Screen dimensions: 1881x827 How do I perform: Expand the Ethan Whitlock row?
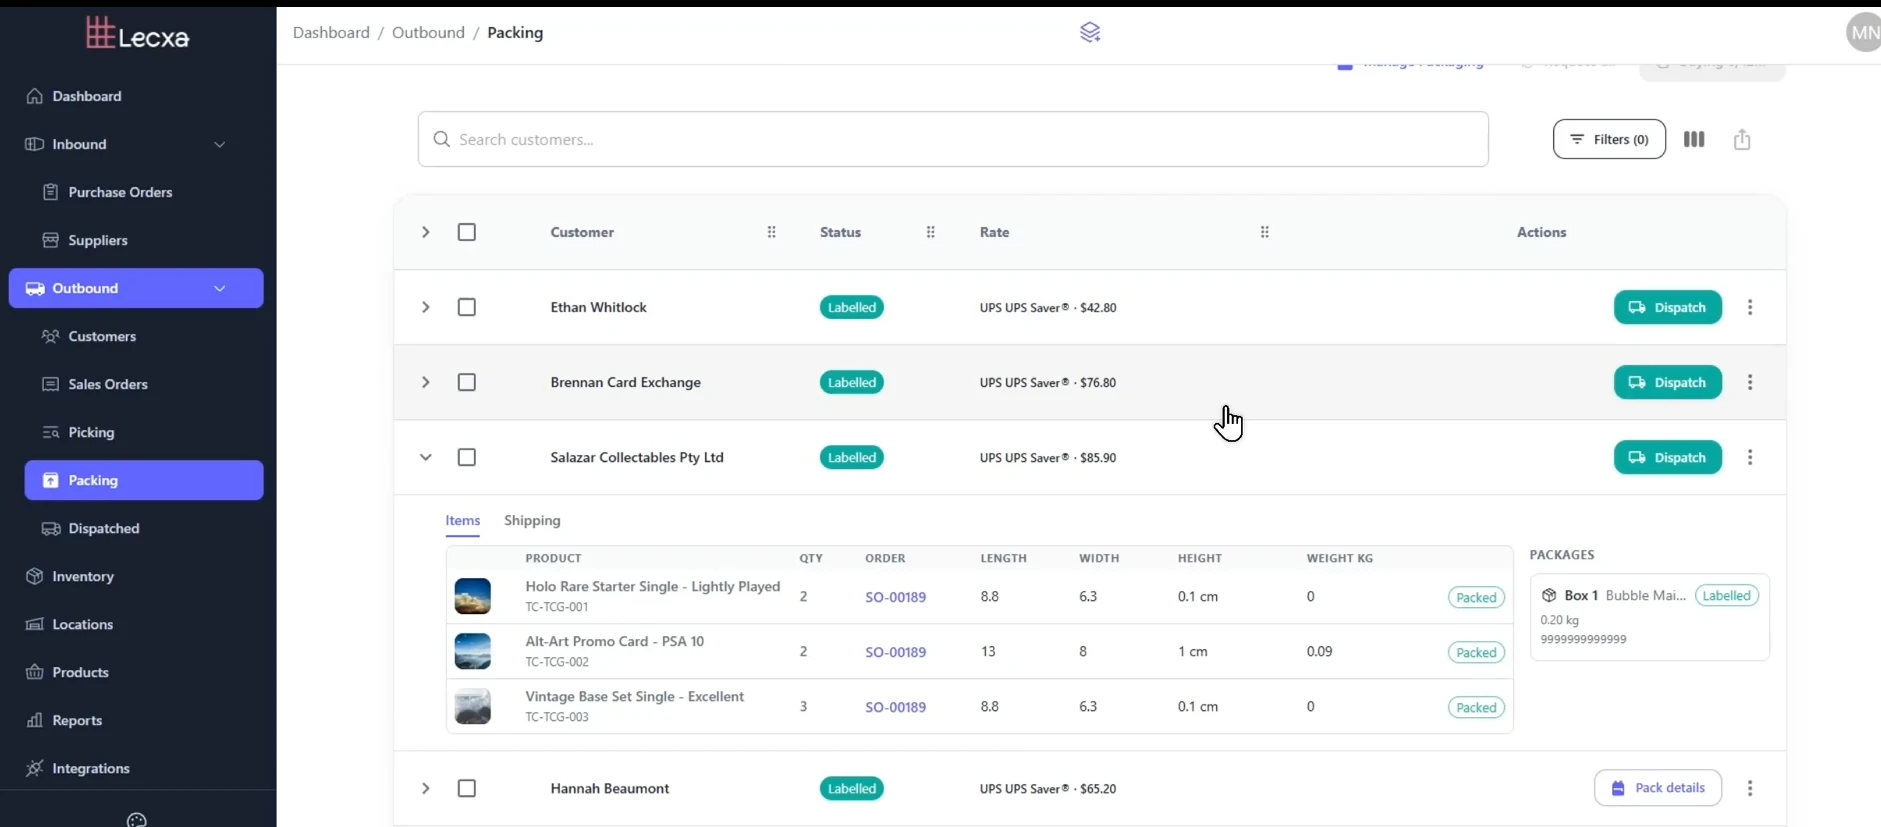[x=425, y=307]
